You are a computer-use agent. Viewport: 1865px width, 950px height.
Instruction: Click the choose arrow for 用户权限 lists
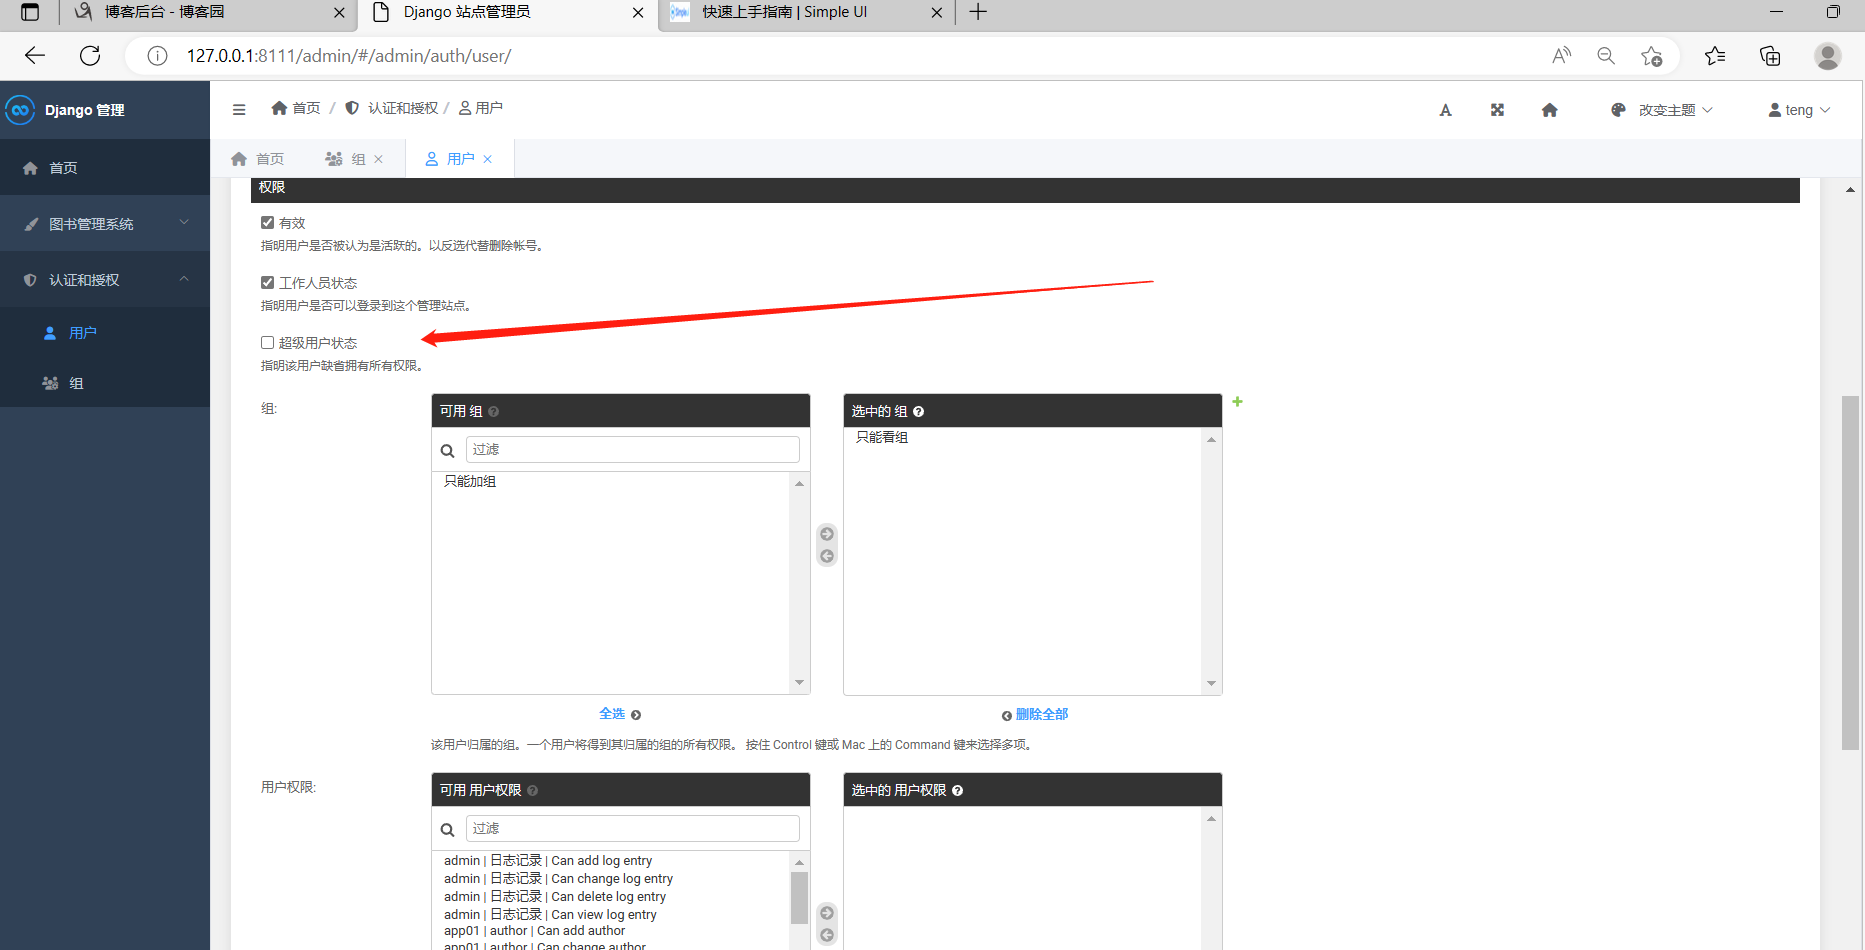click(827, 913)
